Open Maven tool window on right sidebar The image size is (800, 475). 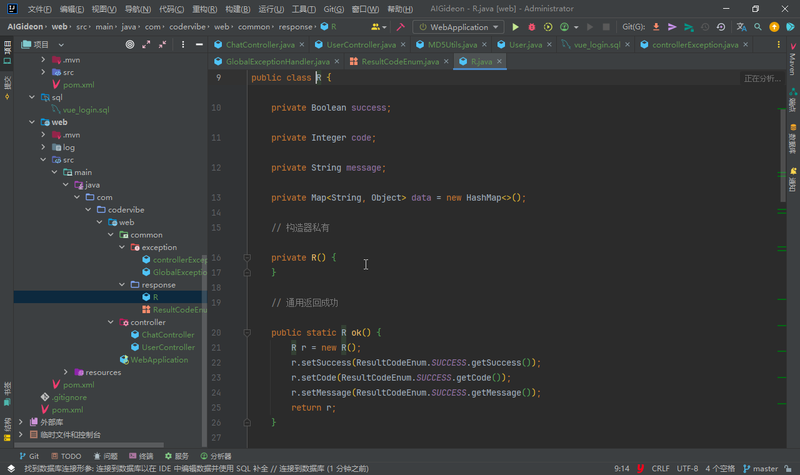pos(793,59)
